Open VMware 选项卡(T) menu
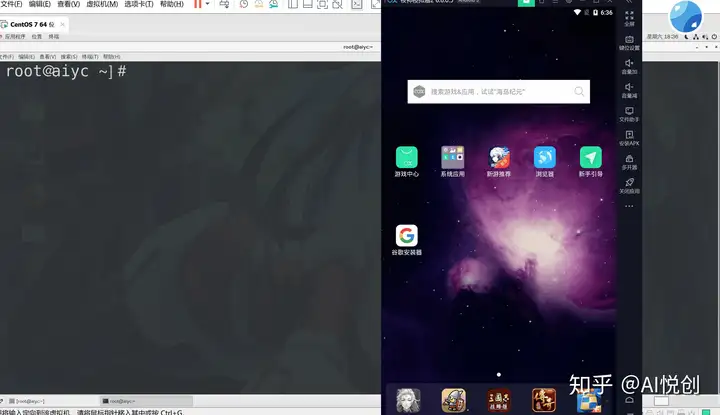720x415 pixels. pos(139,4)
